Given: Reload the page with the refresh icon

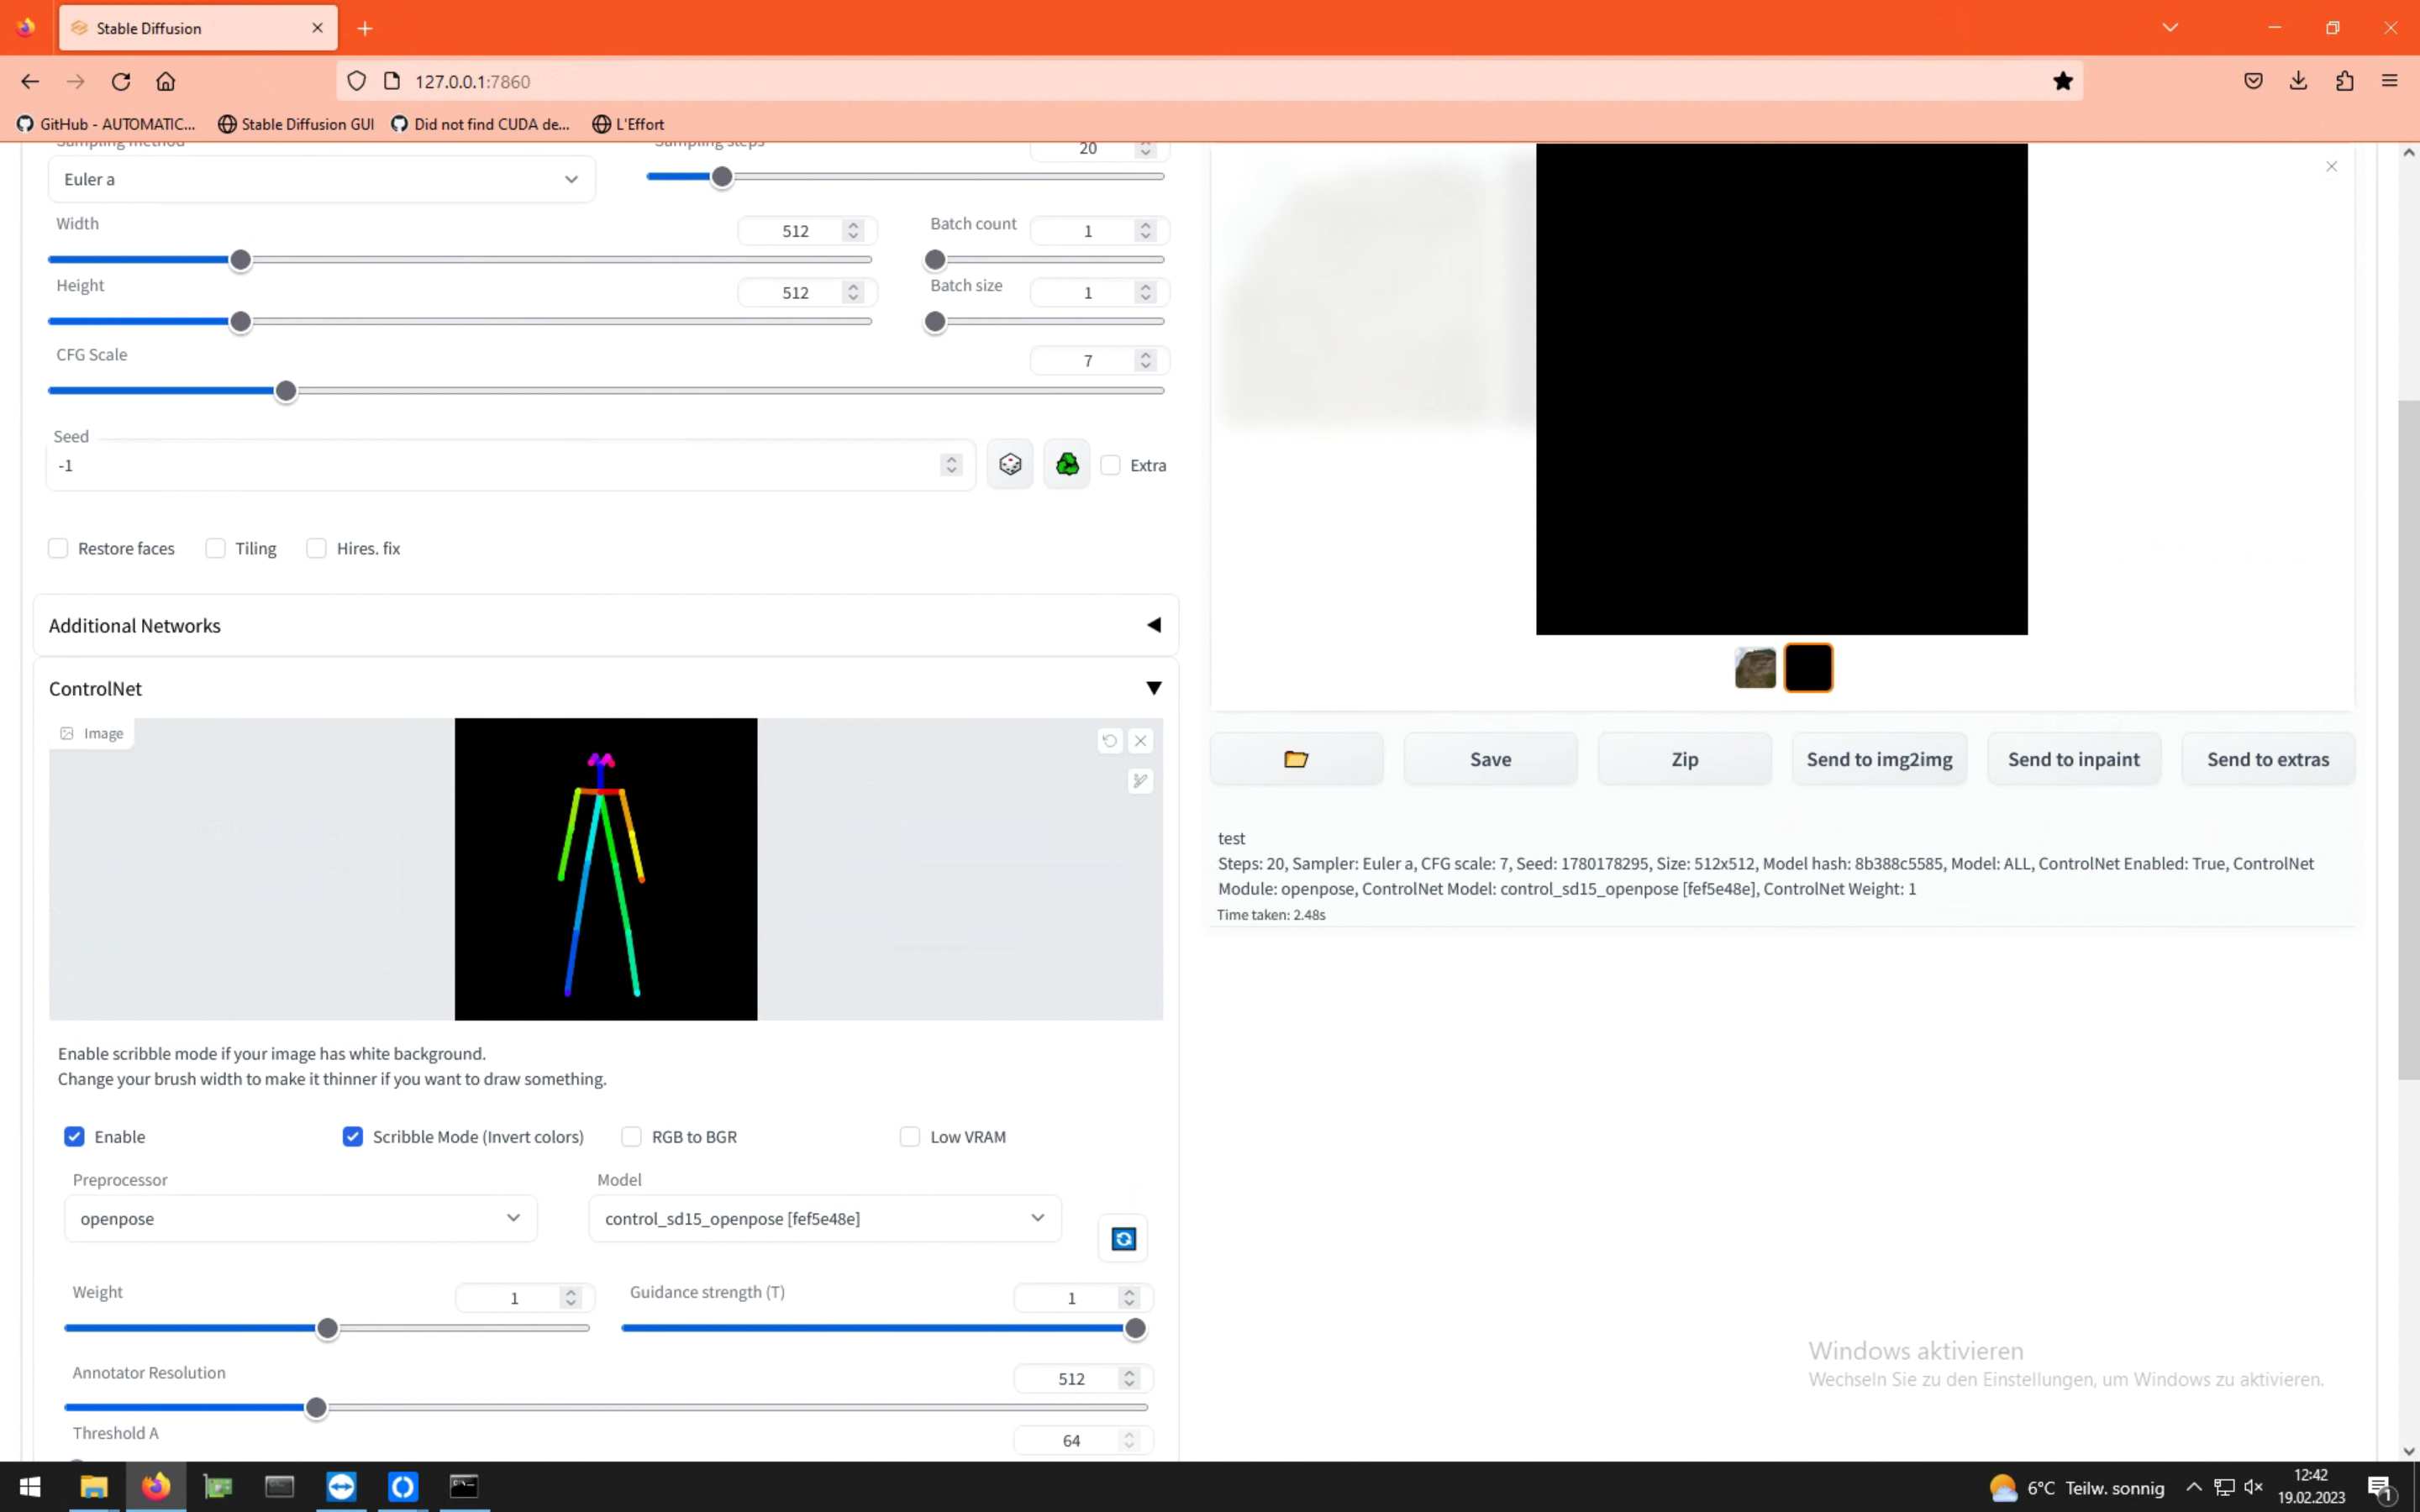Looking at the screenshot, I should [121, 82].
